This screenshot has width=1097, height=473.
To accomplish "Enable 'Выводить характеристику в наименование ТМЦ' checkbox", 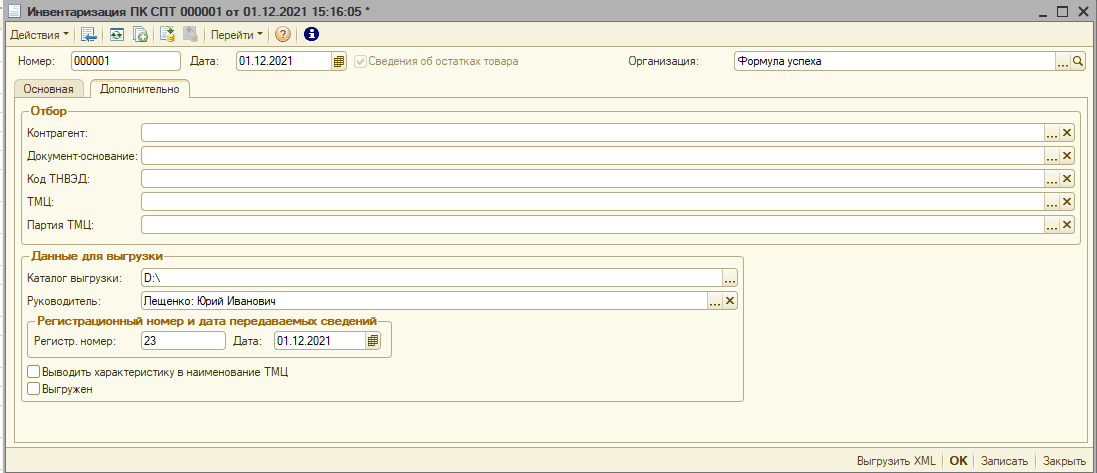I will [34, 372].
